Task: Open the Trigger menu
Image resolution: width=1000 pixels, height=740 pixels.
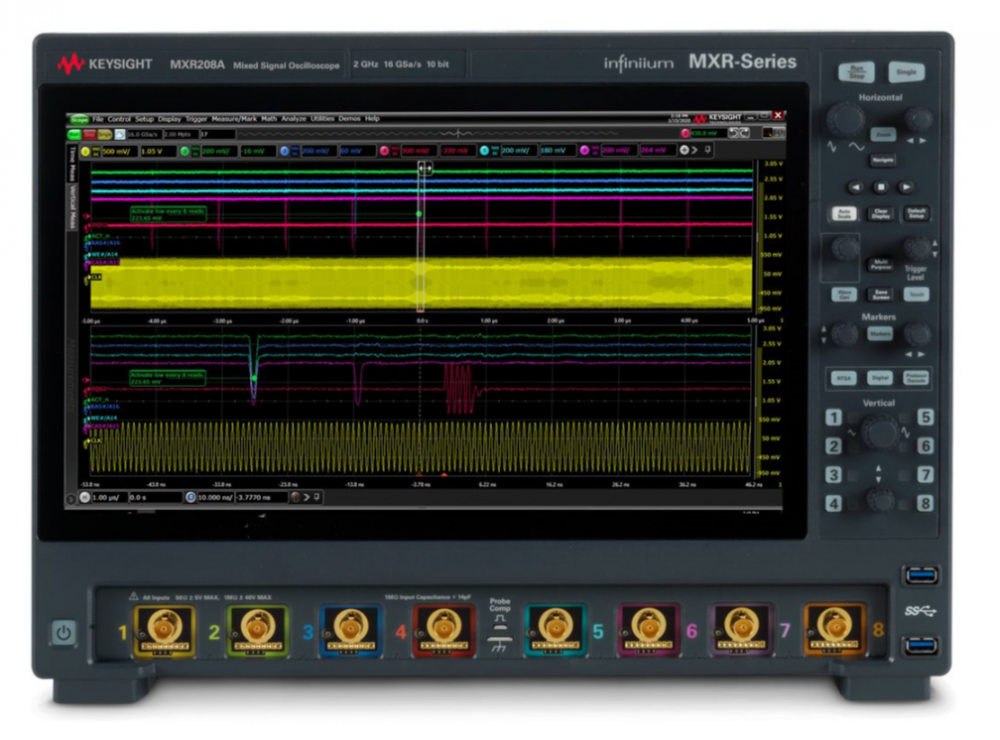Action: [196, 119]
